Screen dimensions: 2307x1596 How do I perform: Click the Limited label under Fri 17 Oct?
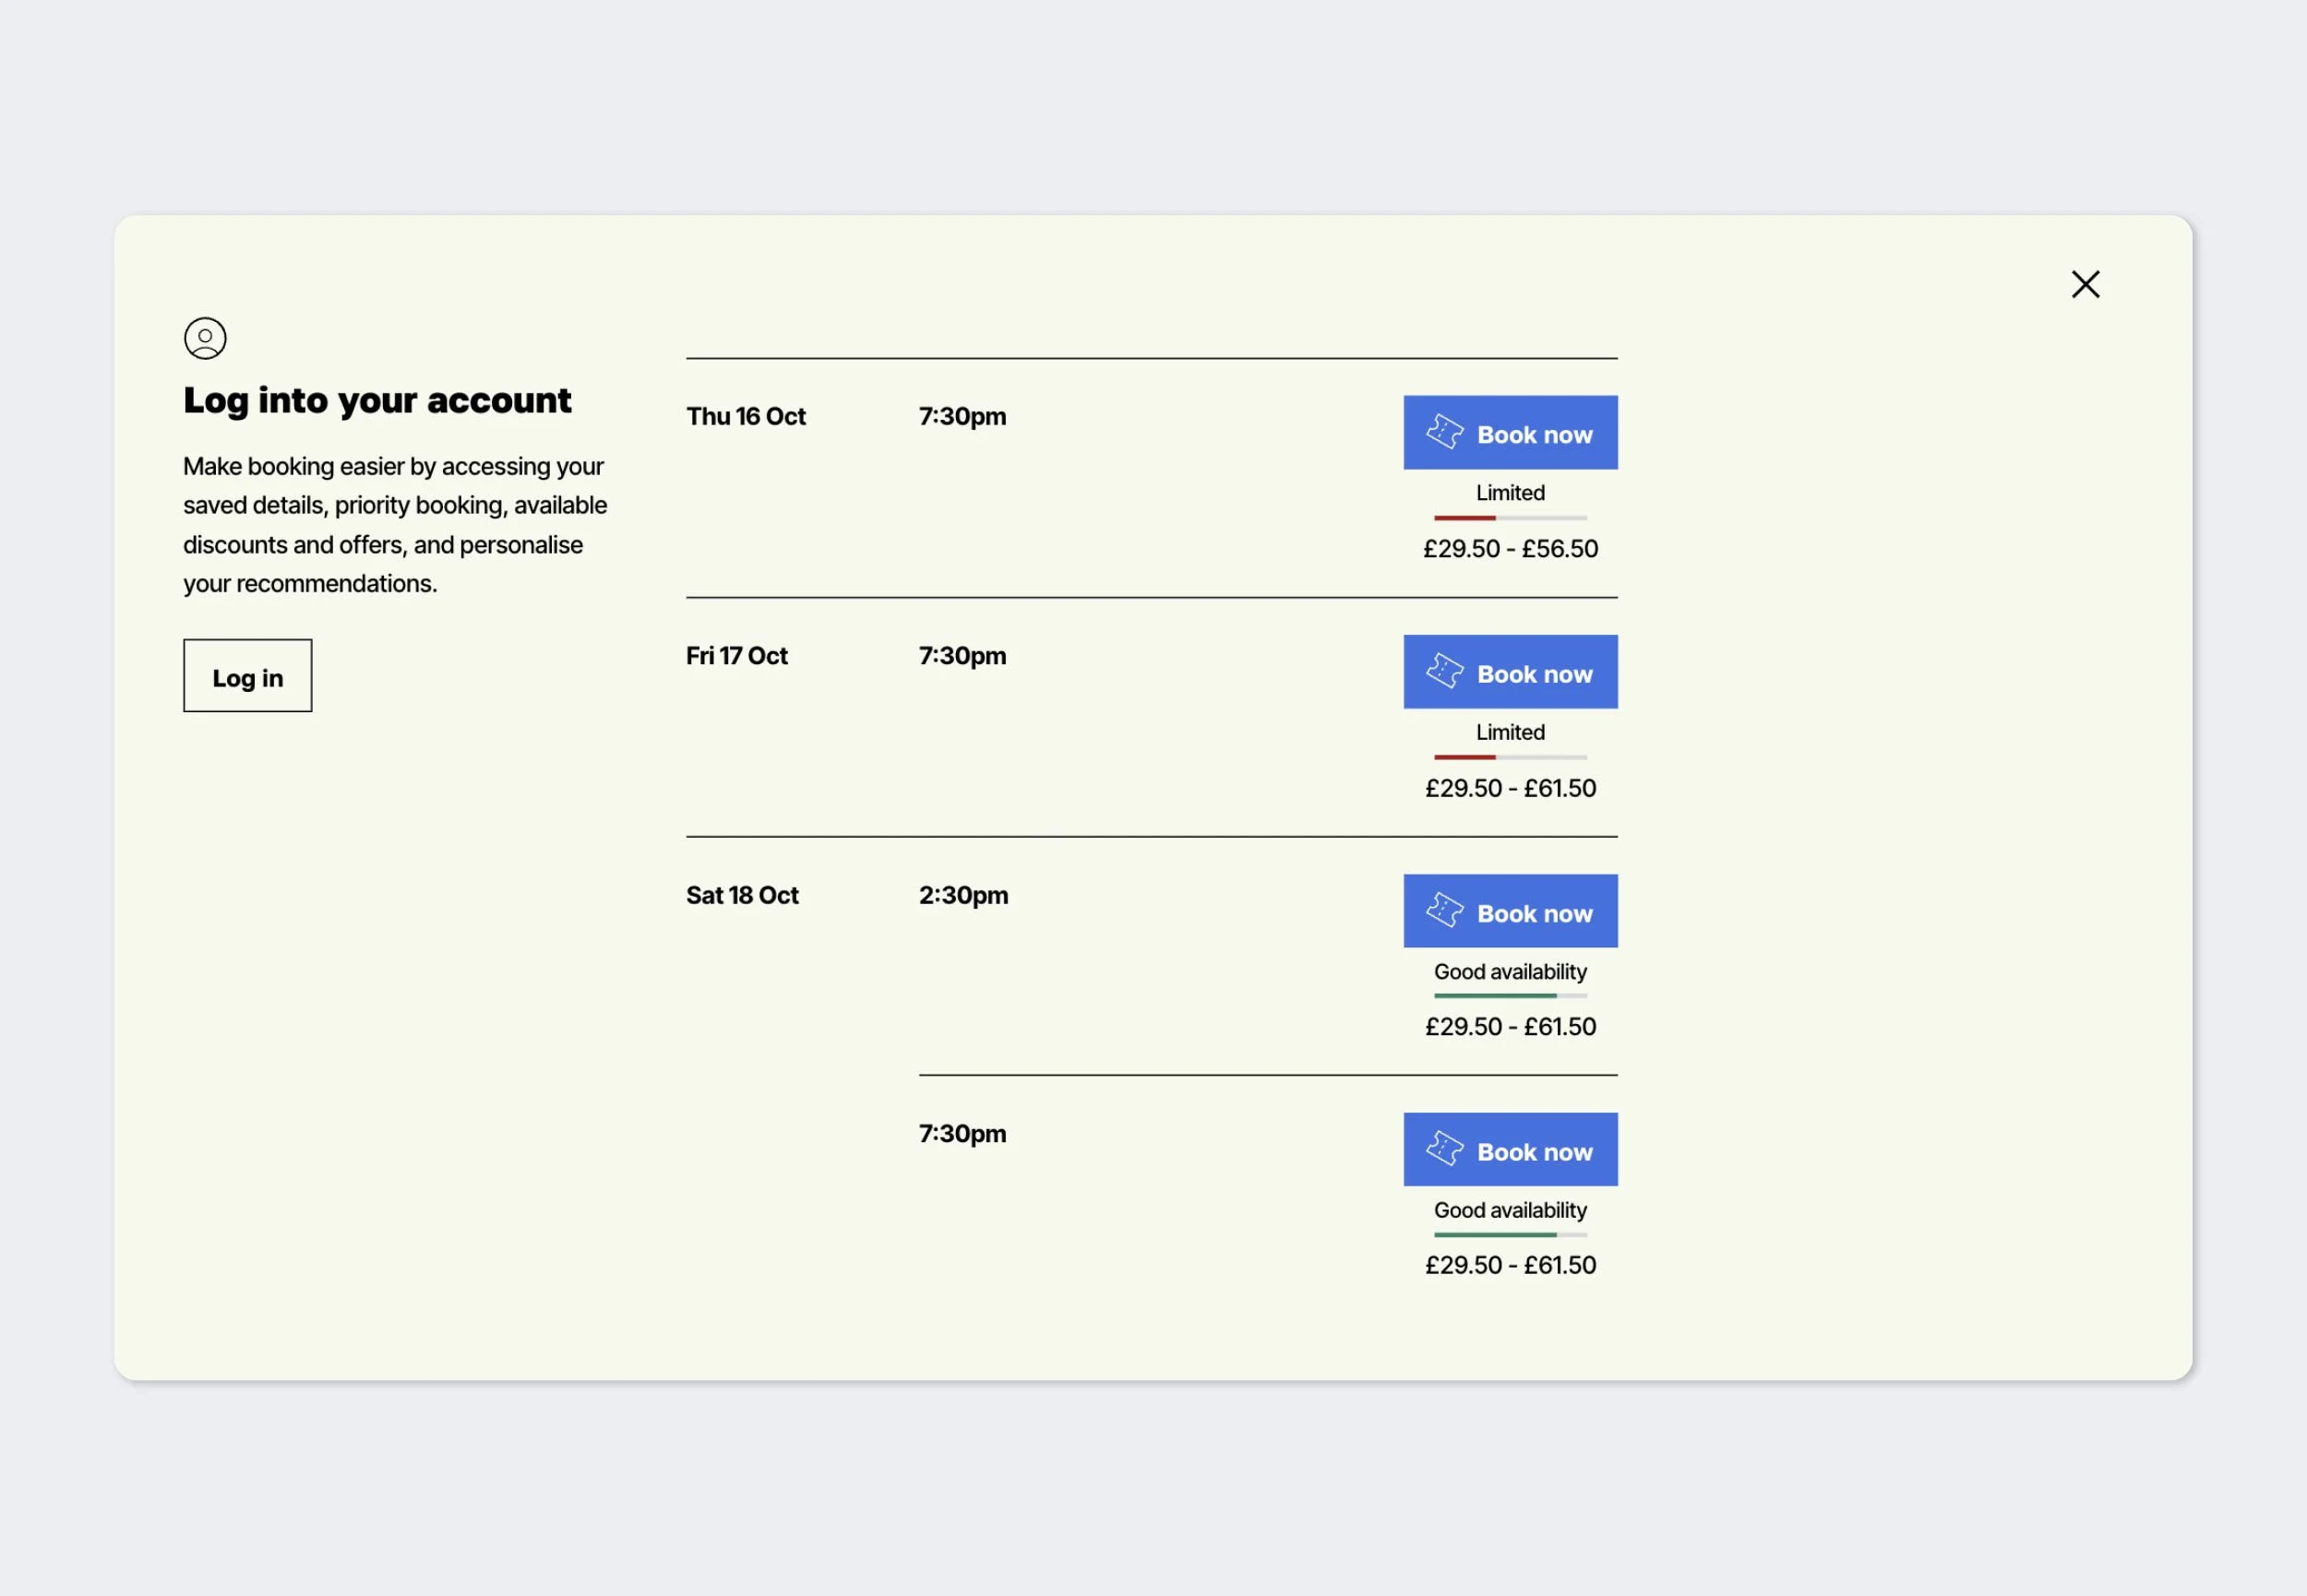[1509, 732]
